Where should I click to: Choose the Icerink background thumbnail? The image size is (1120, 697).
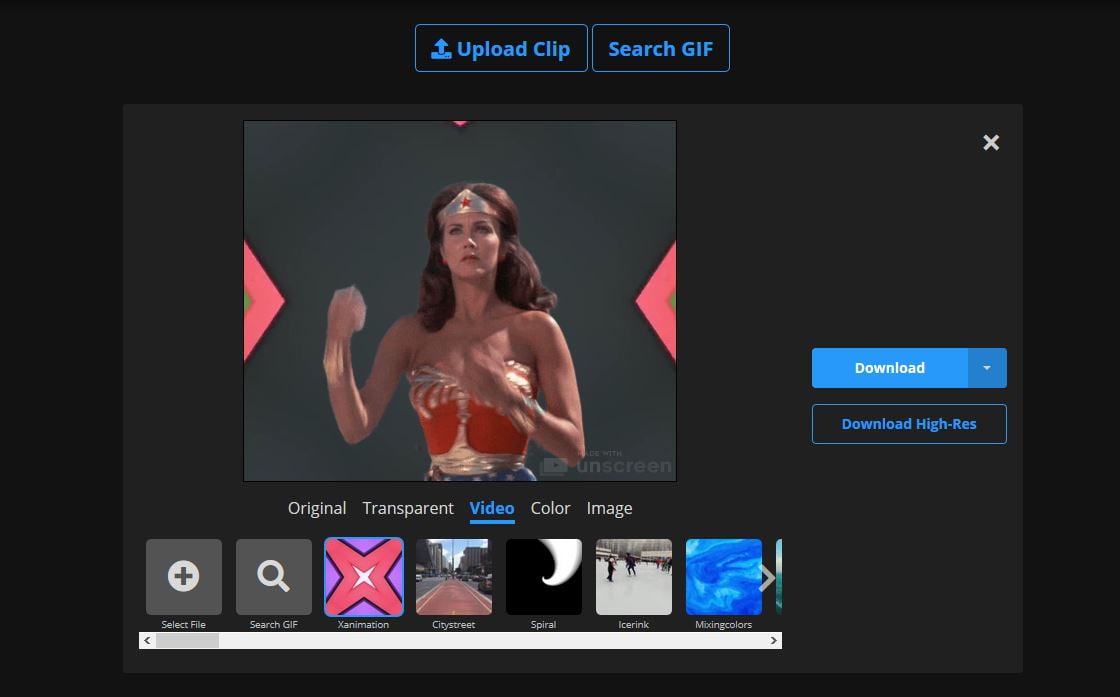(634, 576)
